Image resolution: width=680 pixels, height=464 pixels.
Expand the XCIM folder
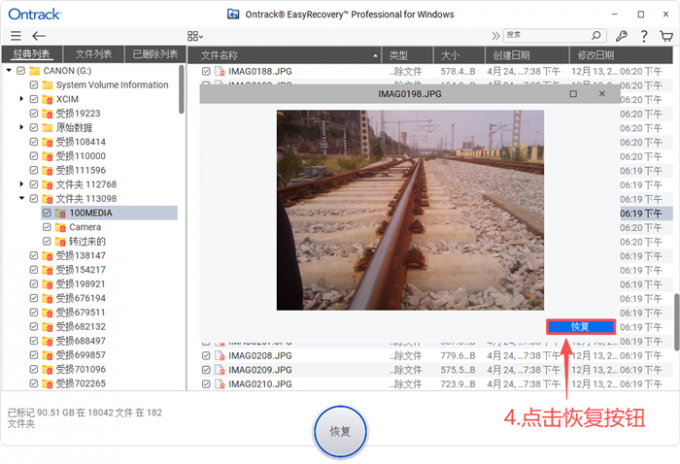tap(21, 99)
